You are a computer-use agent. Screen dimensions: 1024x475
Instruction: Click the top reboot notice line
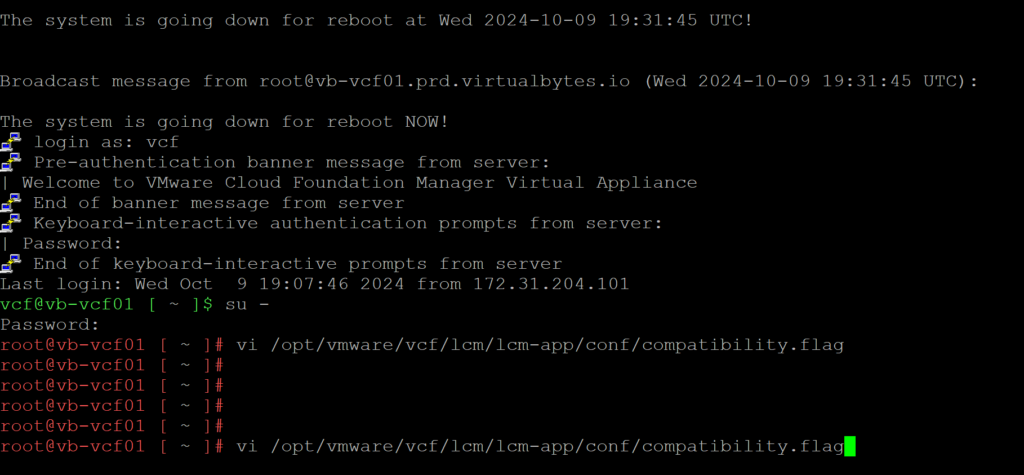coord(376,20)
